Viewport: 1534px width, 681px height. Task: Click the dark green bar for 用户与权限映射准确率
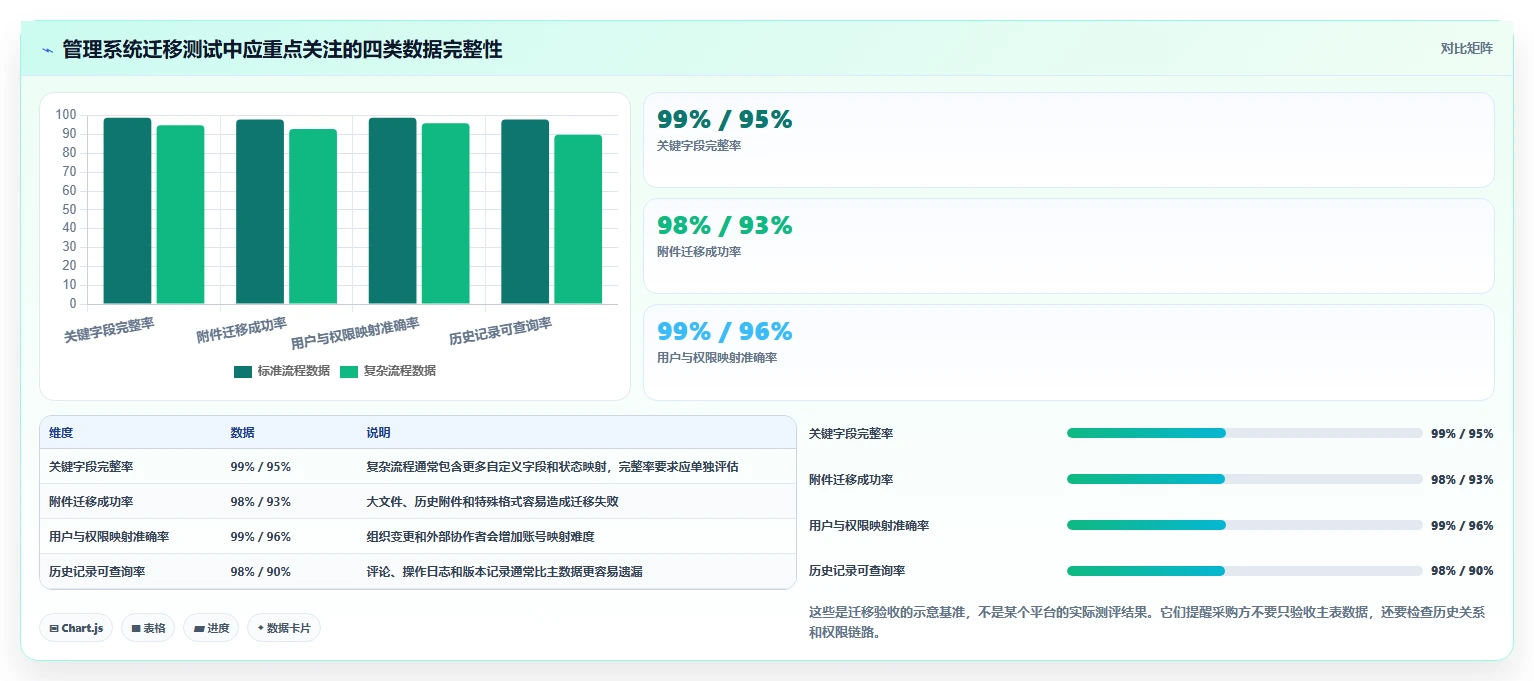pyautogui.click(x=393, y=211)
